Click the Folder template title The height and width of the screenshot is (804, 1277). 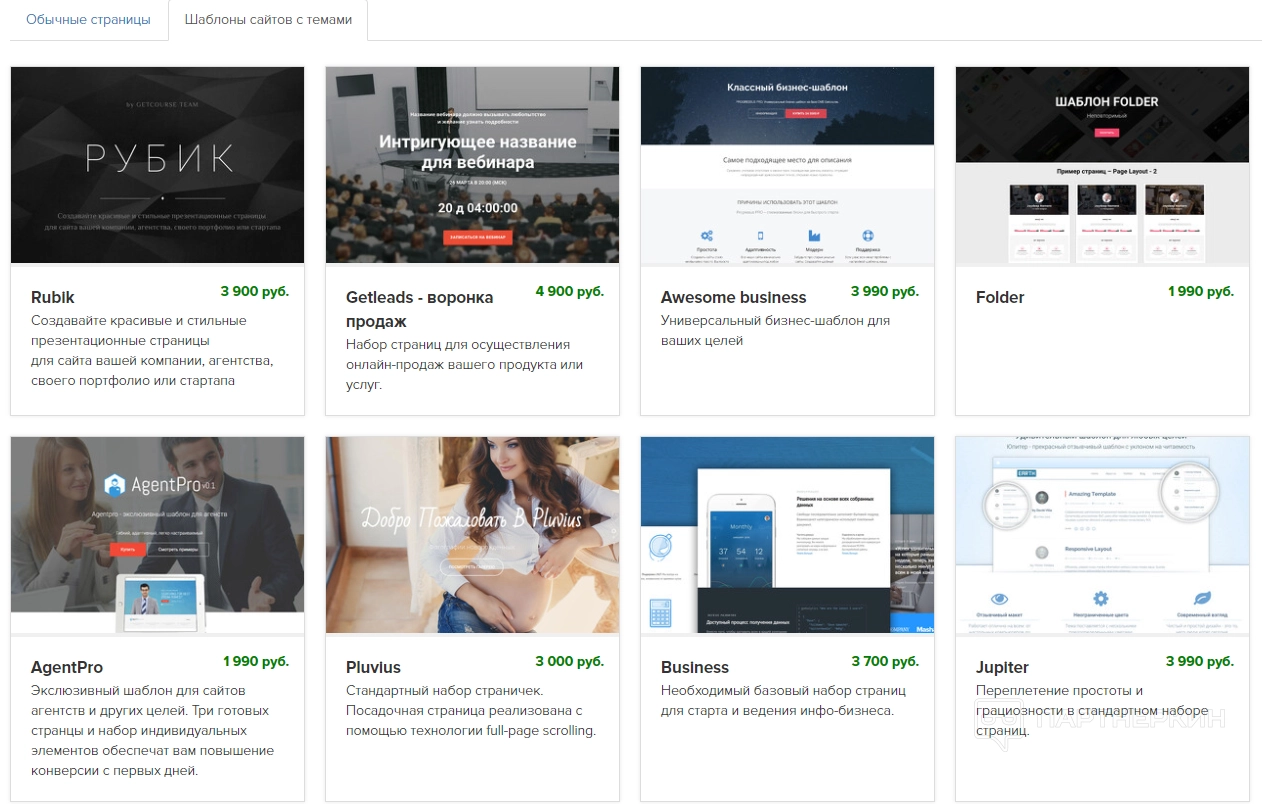tap(1000, 297)
